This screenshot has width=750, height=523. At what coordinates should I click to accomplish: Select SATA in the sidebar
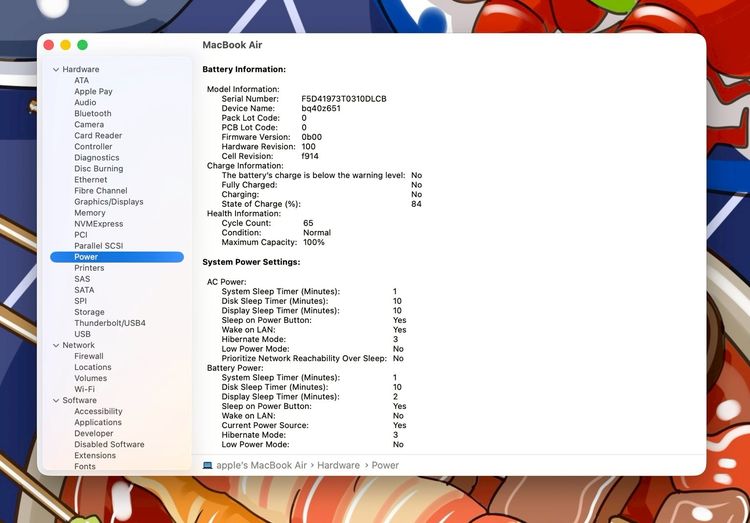(x=84, y=290)
